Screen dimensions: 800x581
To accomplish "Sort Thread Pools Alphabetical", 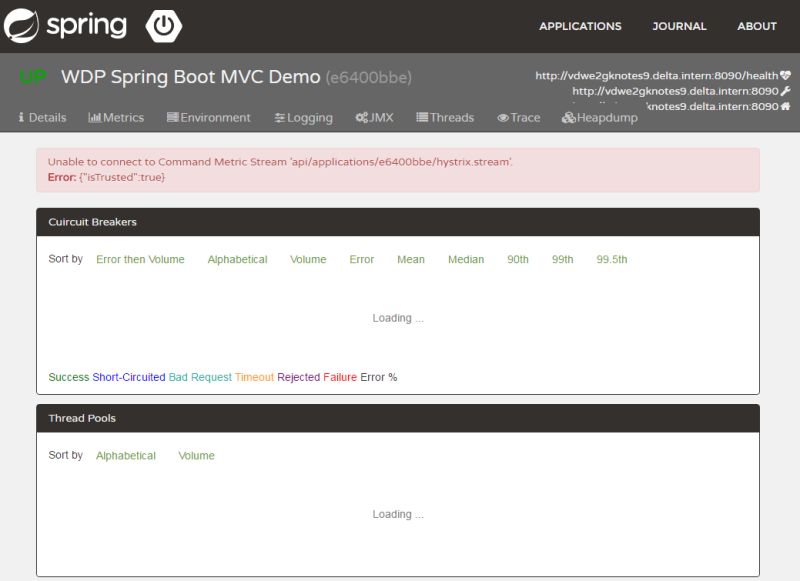I will pos(124,455).
